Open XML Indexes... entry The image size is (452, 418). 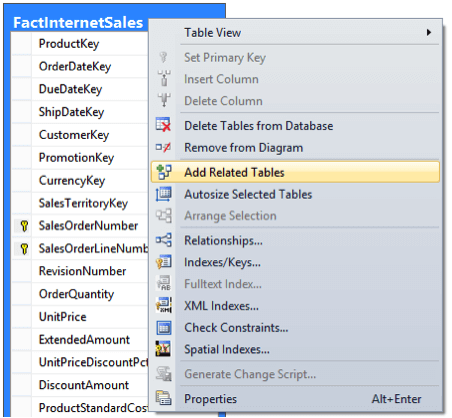(x=295, y=306)
